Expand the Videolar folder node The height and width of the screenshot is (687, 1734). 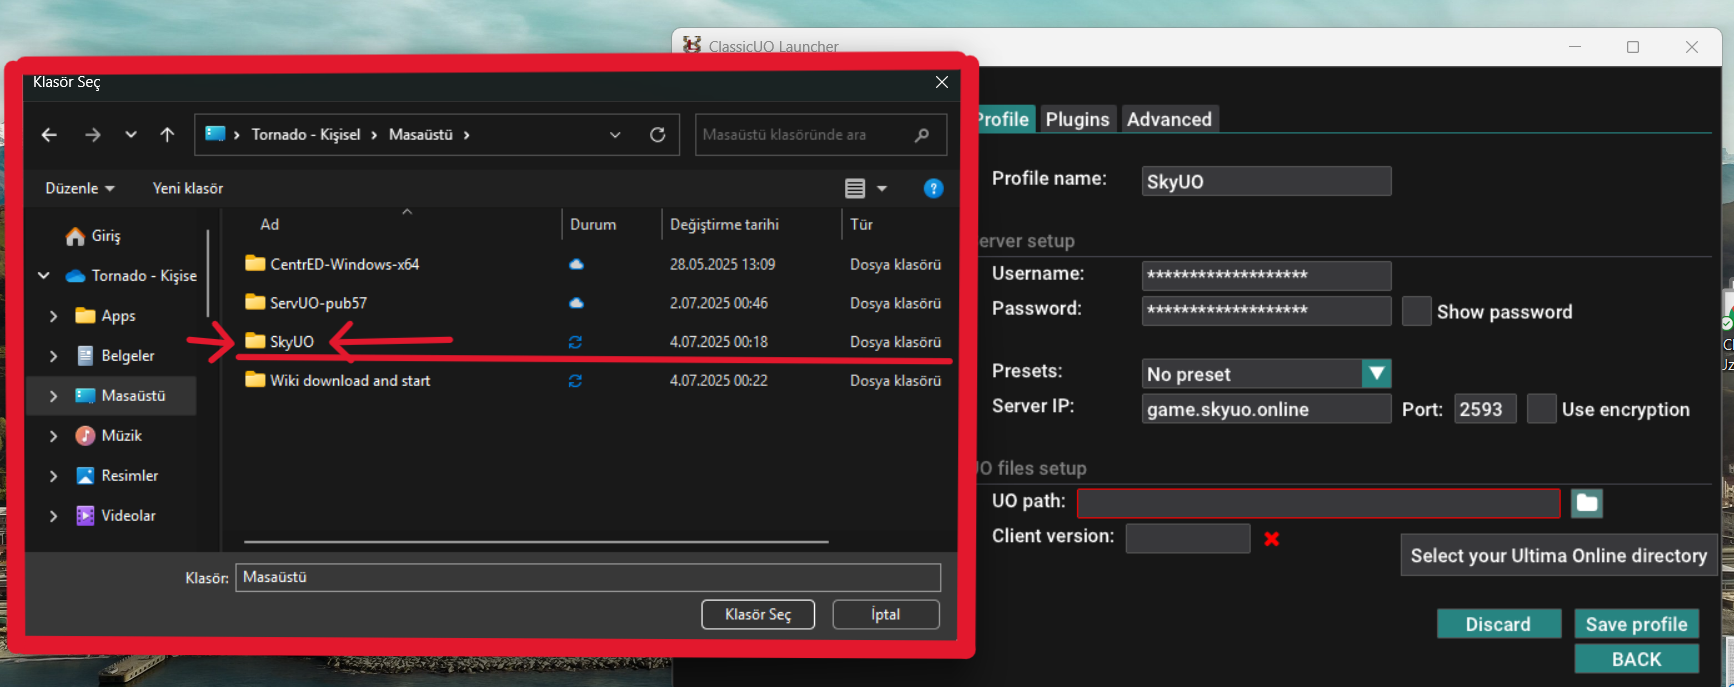coord(54,516)
